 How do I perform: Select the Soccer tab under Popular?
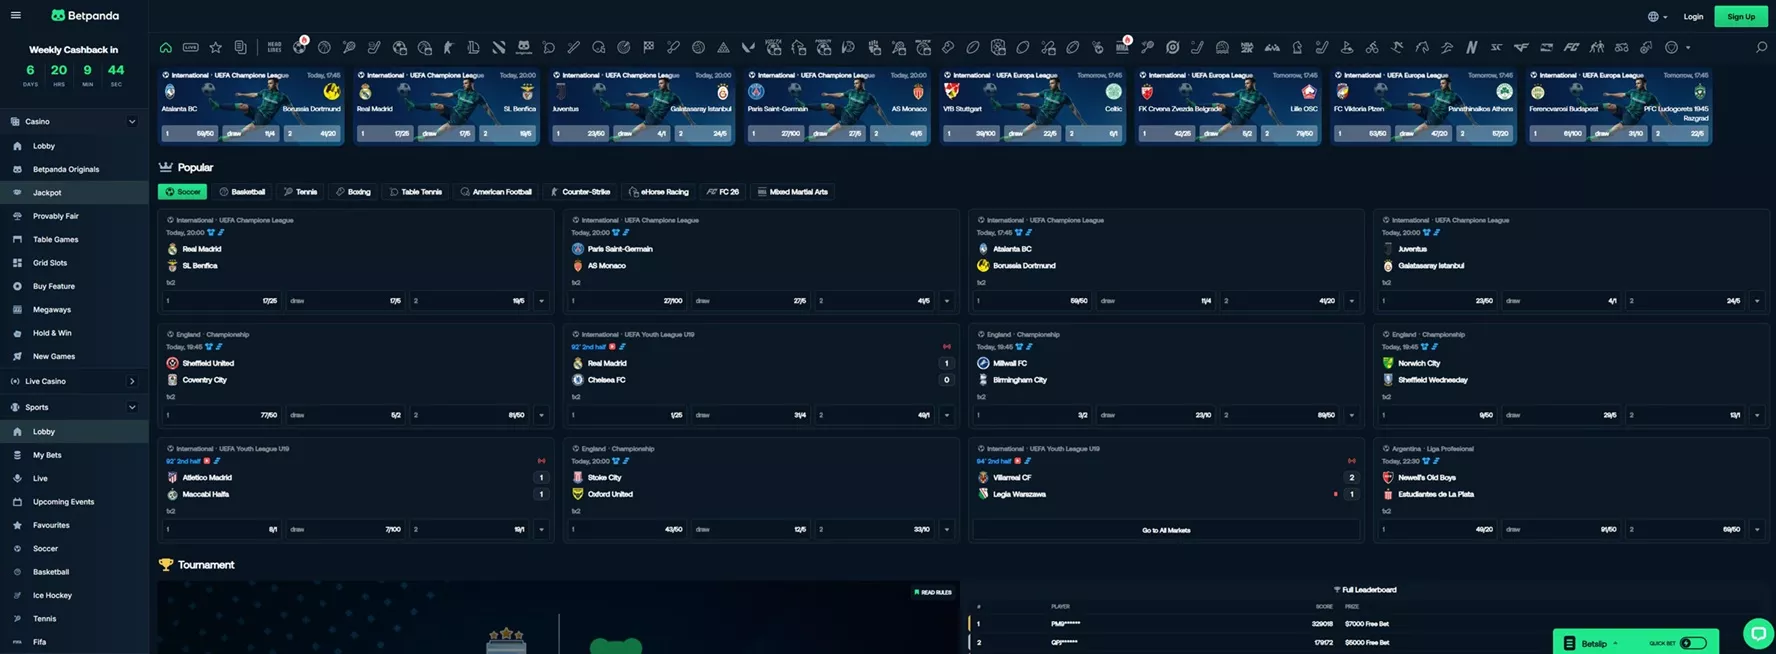pos(182,192)
